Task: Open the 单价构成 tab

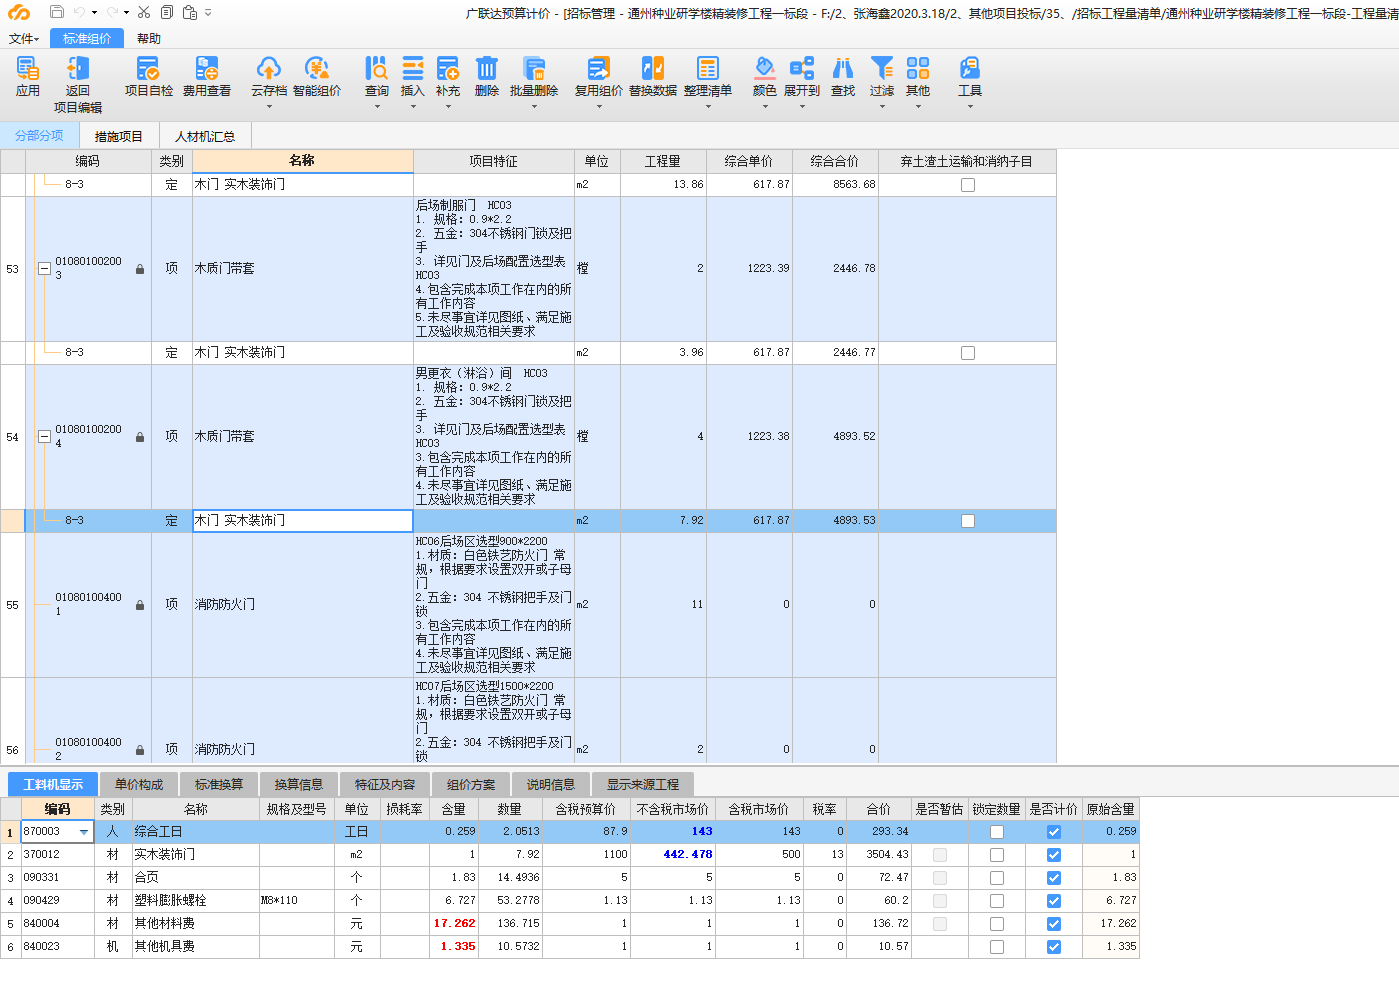Action: (x=139, y=784)
